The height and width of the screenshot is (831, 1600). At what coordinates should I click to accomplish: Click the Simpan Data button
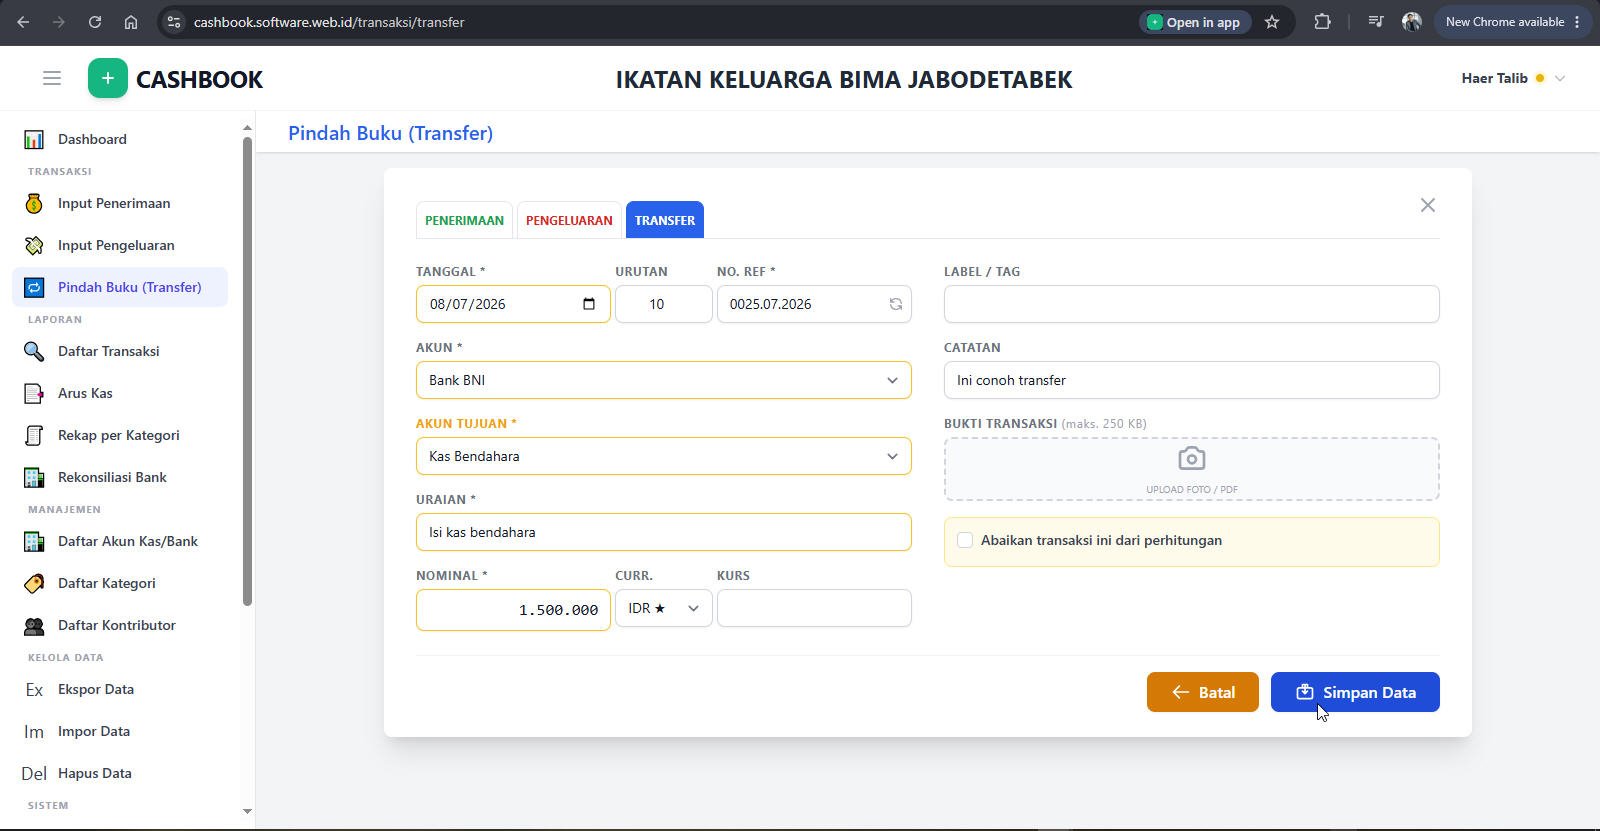coord(1355,692)
